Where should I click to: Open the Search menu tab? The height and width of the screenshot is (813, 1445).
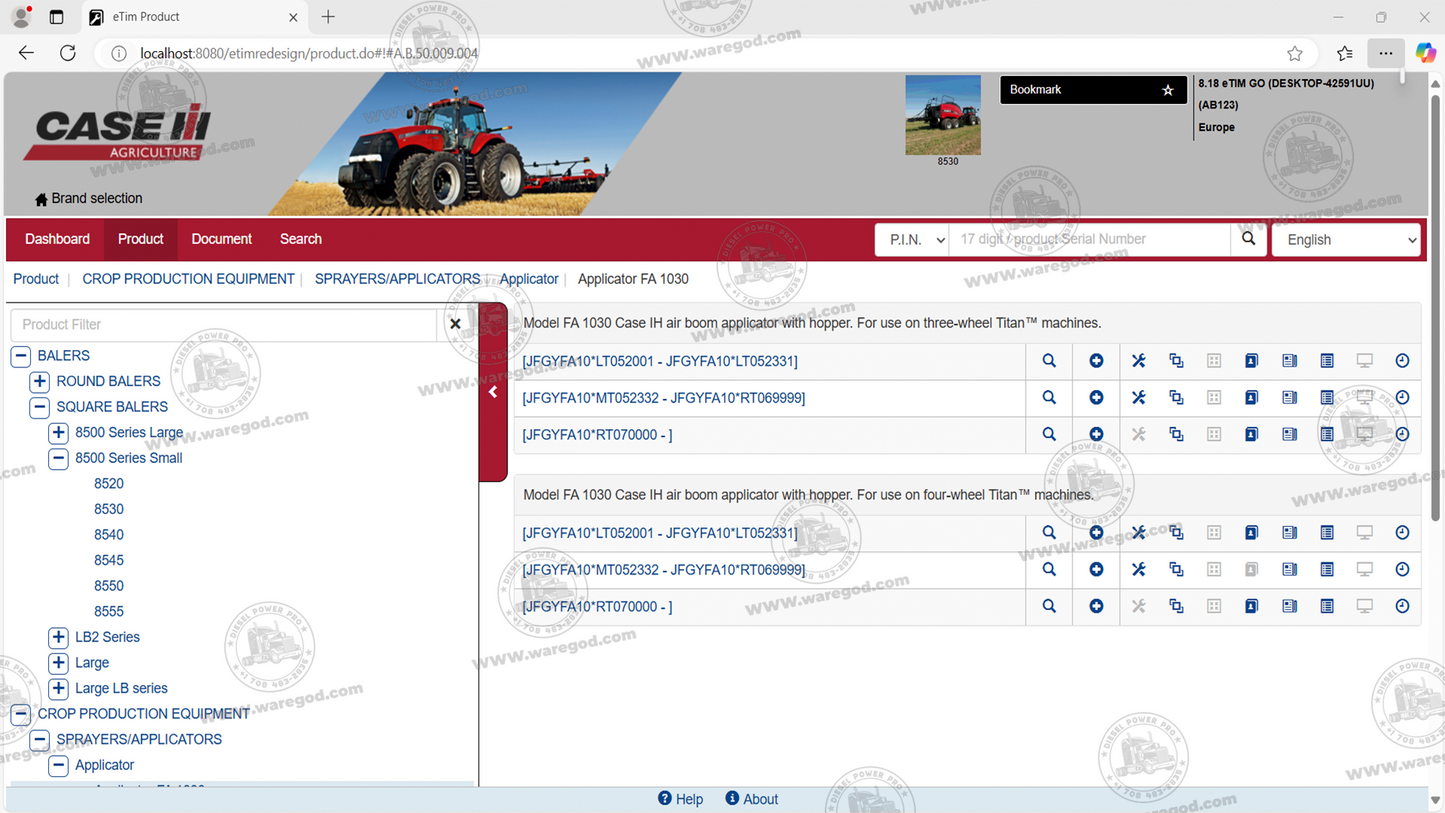(301, 239)
